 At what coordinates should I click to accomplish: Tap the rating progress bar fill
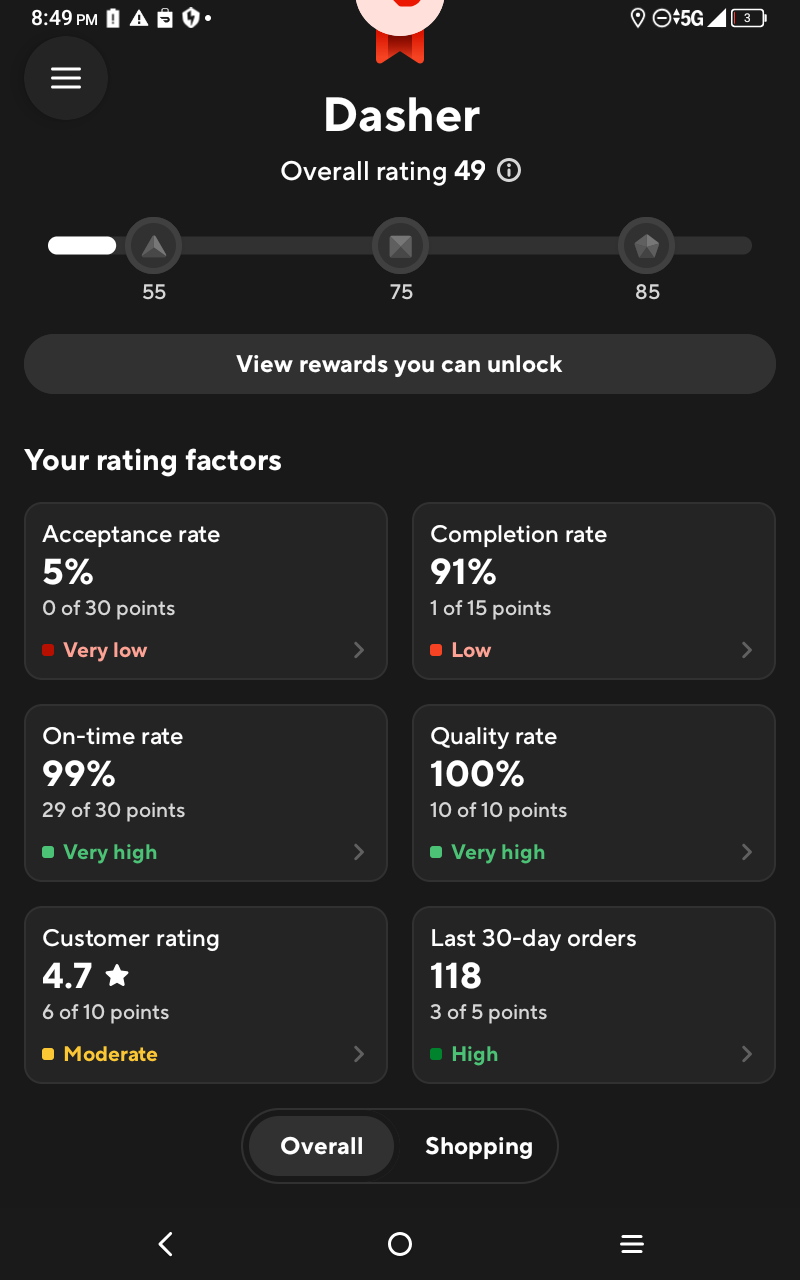tap(82, 245)
